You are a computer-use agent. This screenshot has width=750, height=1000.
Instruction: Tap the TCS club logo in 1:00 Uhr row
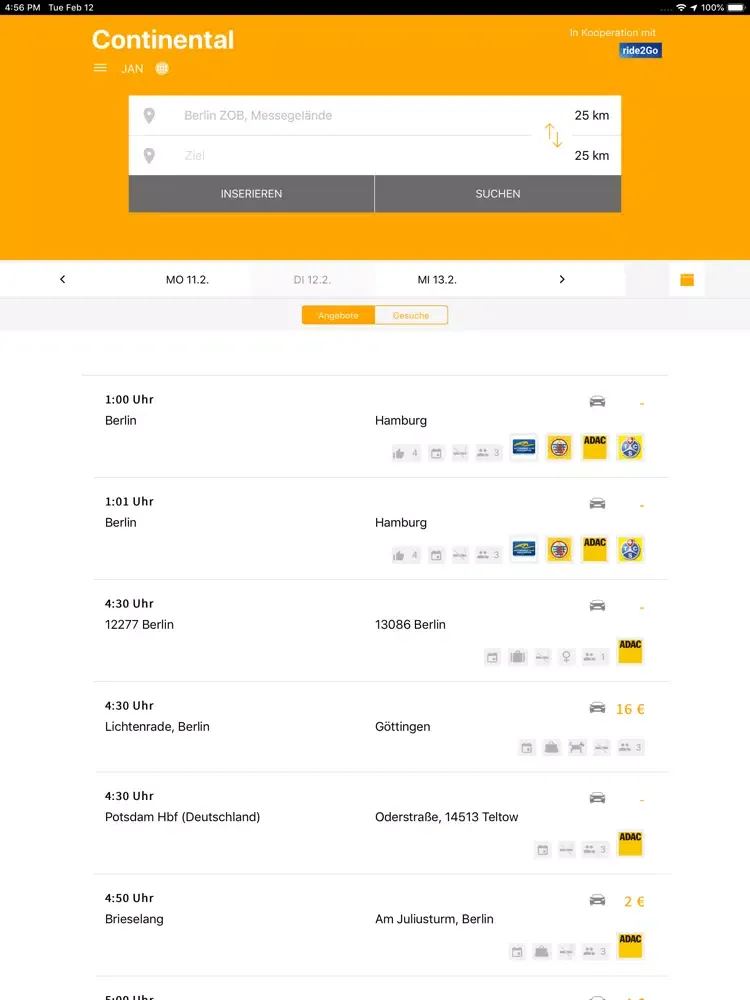click(x=630, y=447)
